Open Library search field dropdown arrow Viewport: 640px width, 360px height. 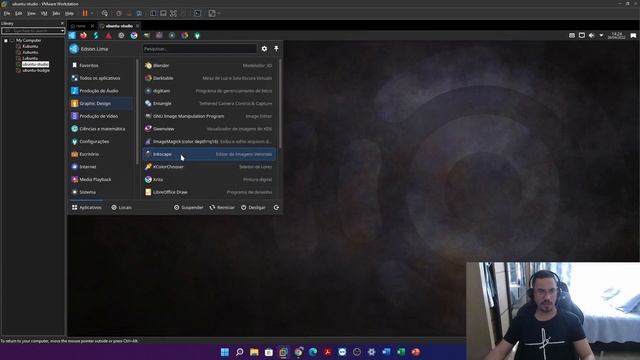(62, 31)
